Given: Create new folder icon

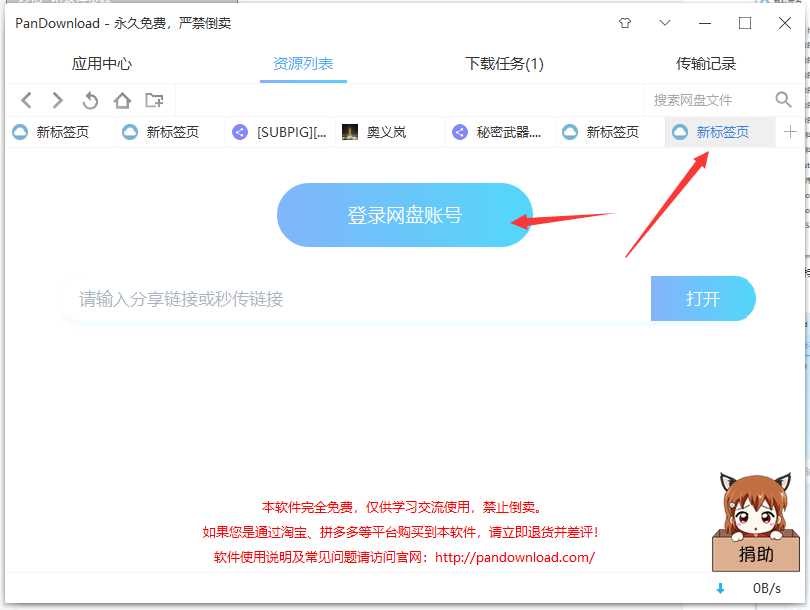Looking at the screenshot, I should click(154, 100).
